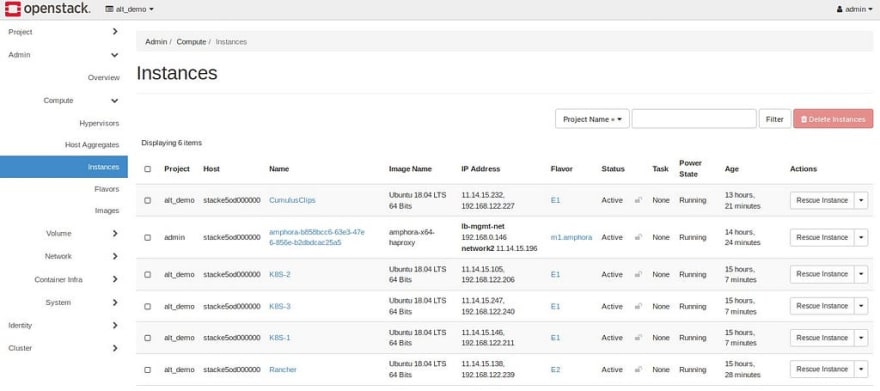
Task: Click the lock icon in K8S-1 row
Action: pos(638,338)
